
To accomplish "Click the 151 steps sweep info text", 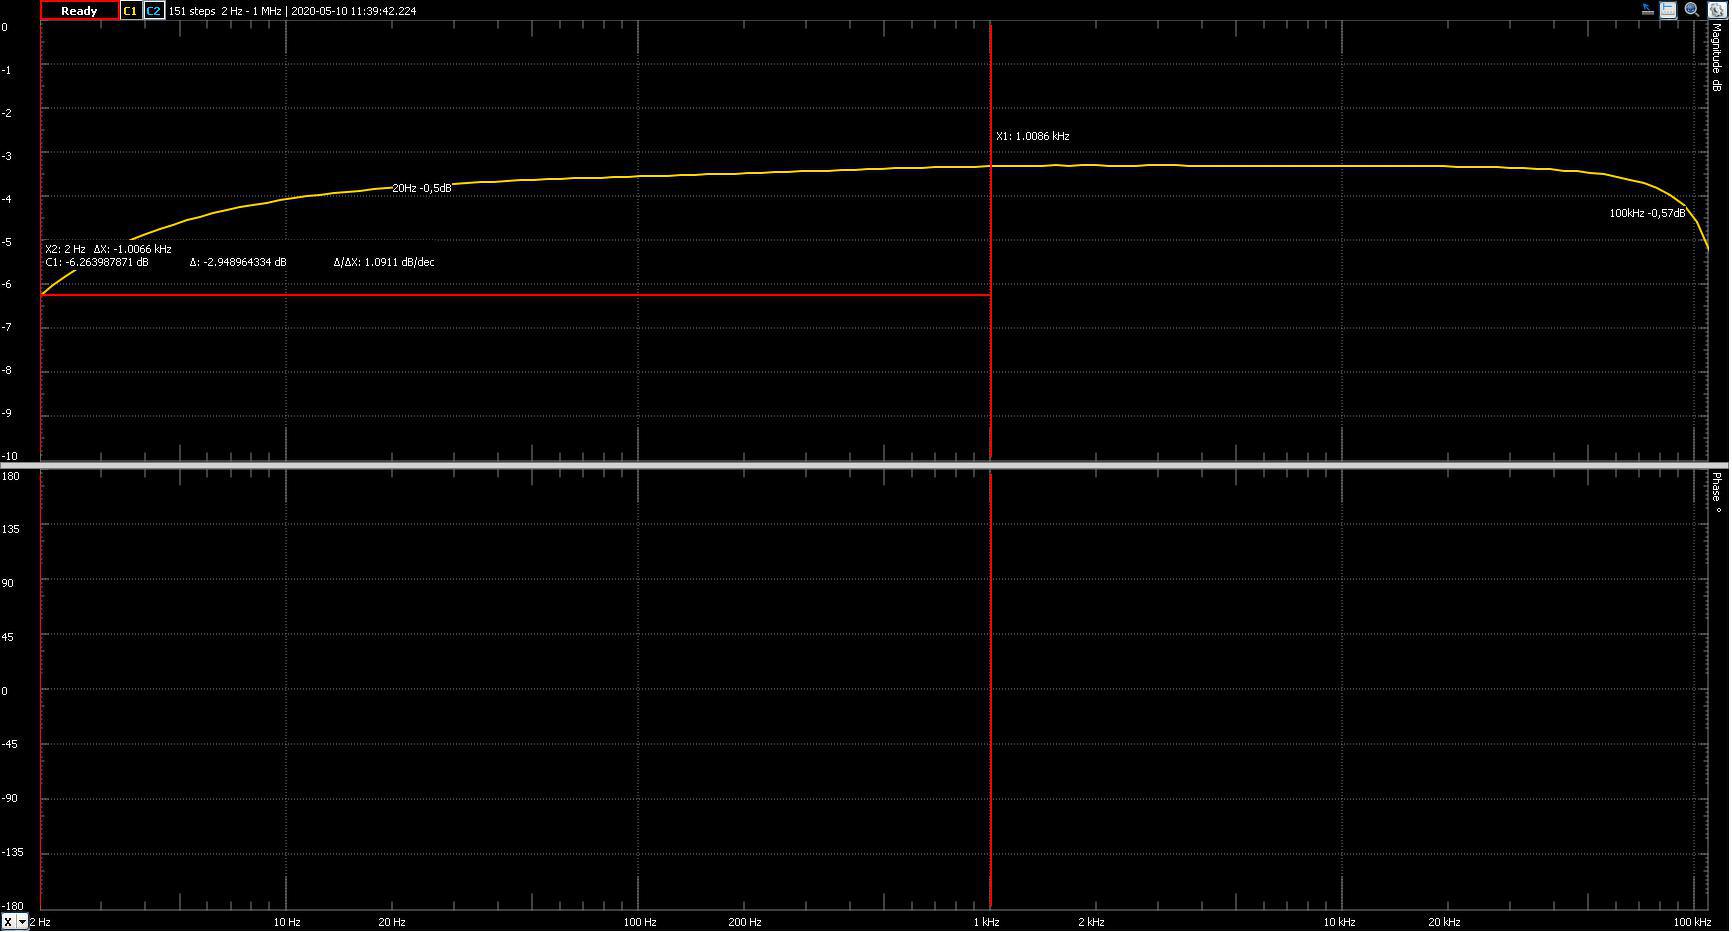I will point(192,11).
